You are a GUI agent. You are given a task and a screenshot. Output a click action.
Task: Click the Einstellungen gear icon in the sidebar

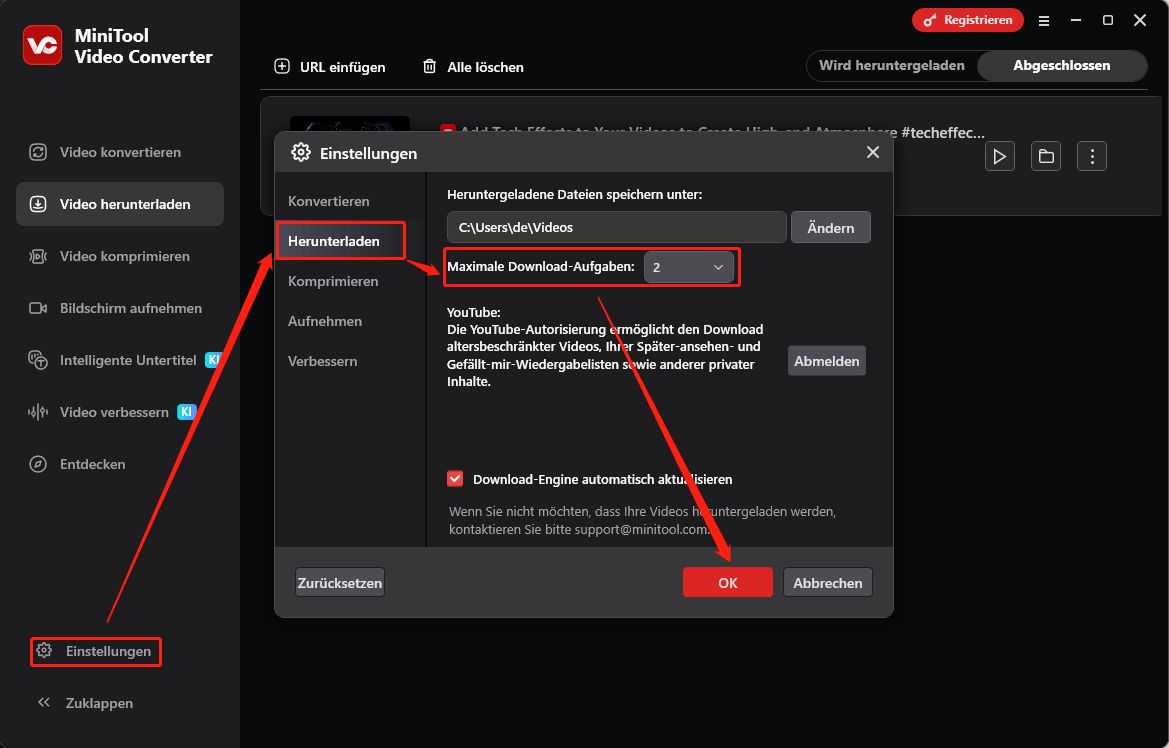coord(44,651)
